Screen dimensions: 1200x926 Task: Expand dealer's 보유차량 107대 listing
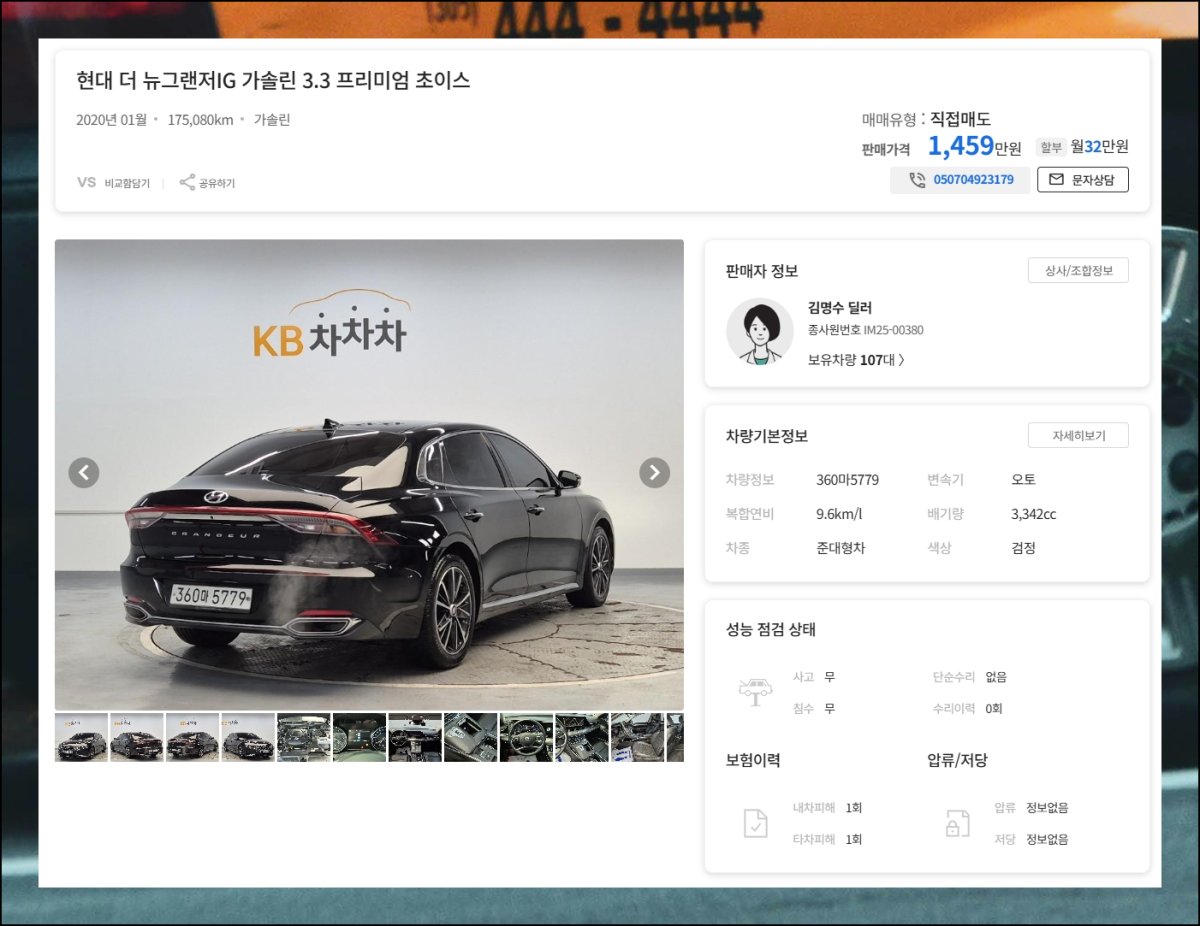coord(856,360)
